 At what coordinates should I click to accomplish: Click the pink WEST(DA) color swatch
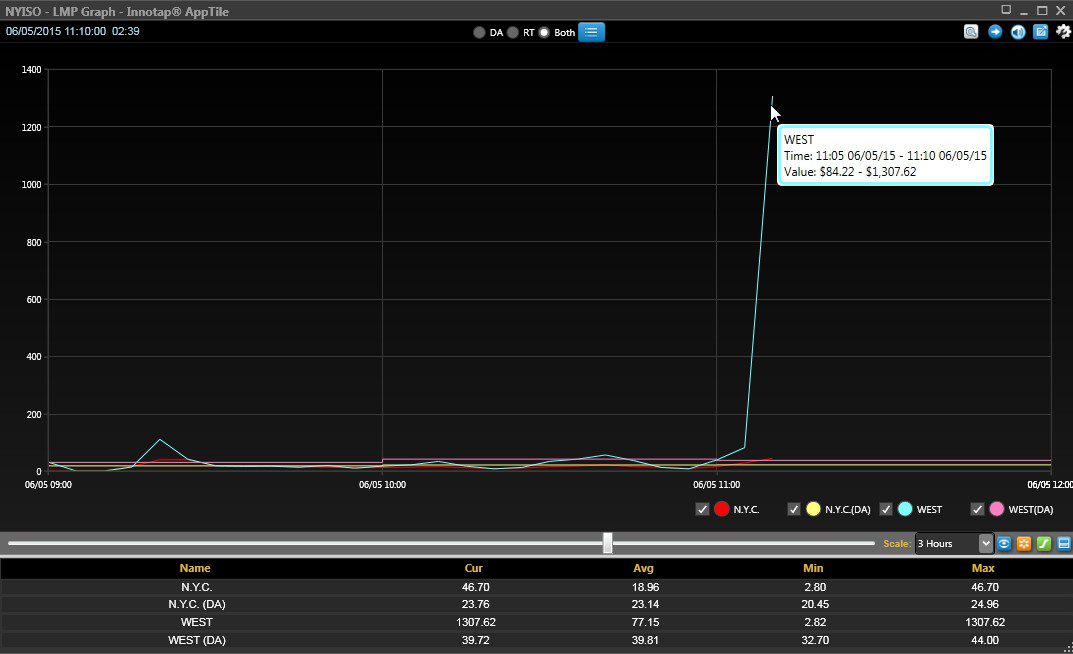click(x=996, y=509)
